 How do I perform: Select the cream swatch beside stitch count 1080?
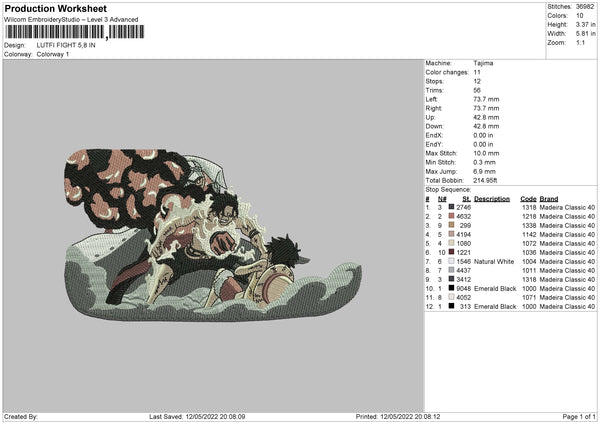[451, 243]
